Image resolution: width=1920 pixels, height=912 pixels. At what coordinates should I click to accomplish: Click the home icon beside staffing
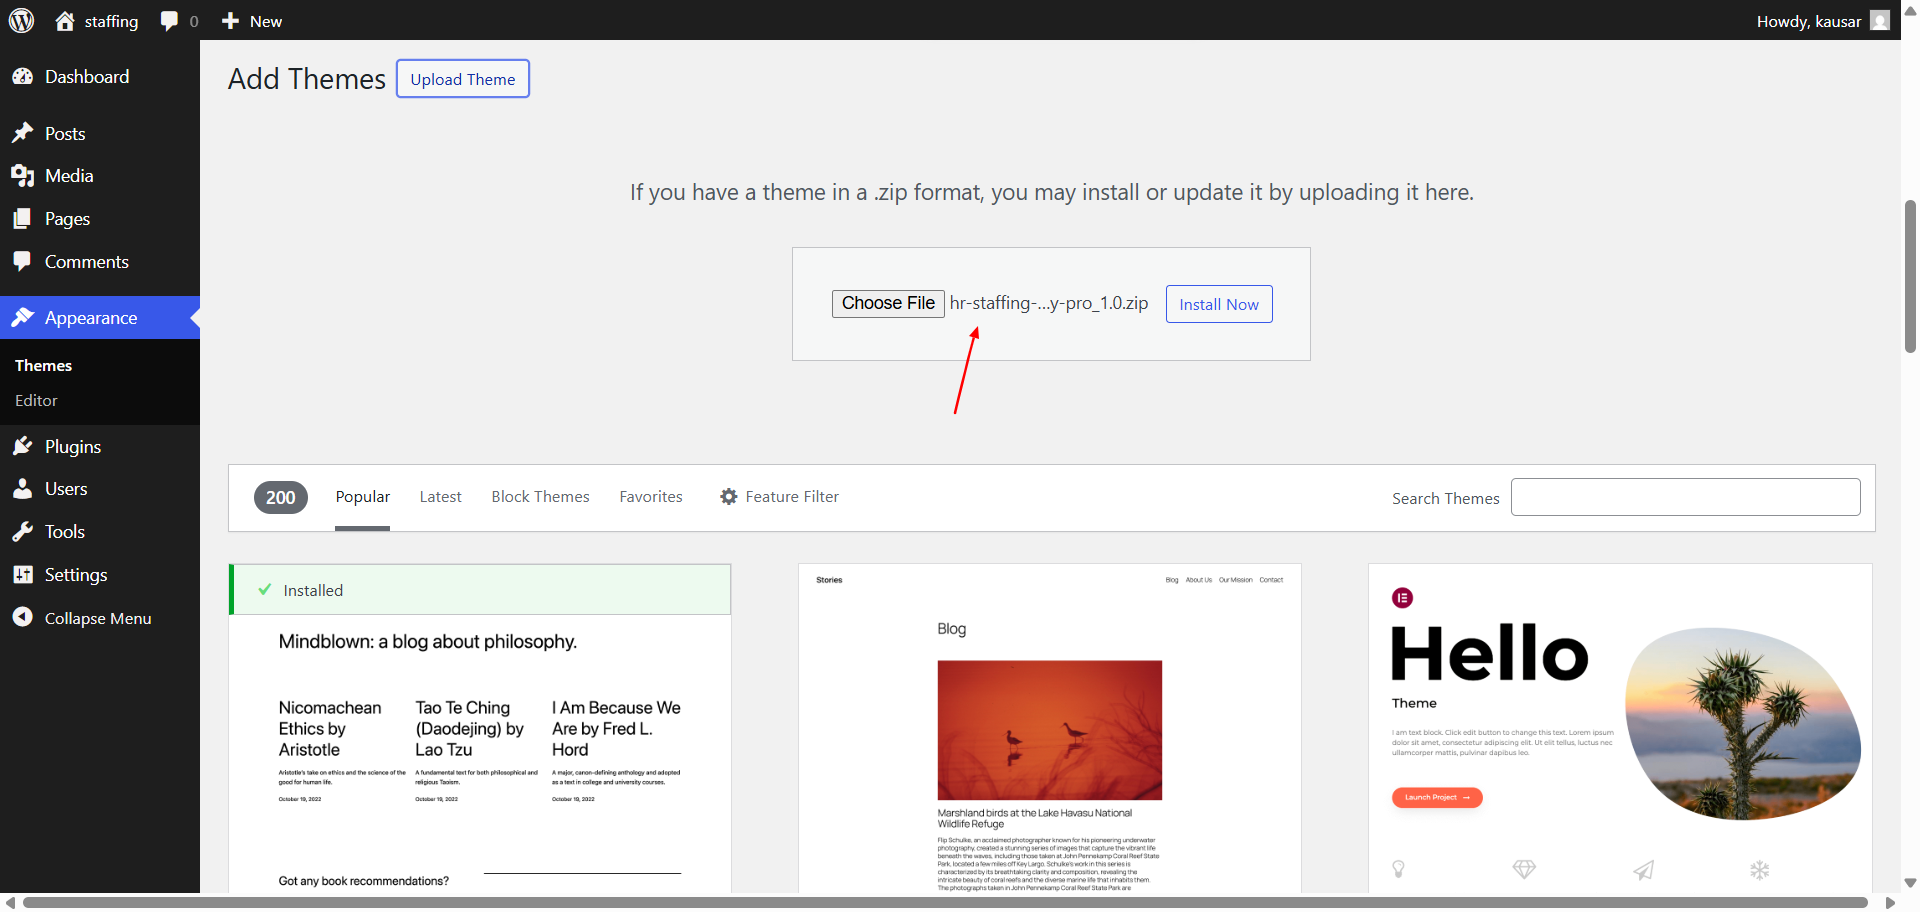[x=65, y=20]
